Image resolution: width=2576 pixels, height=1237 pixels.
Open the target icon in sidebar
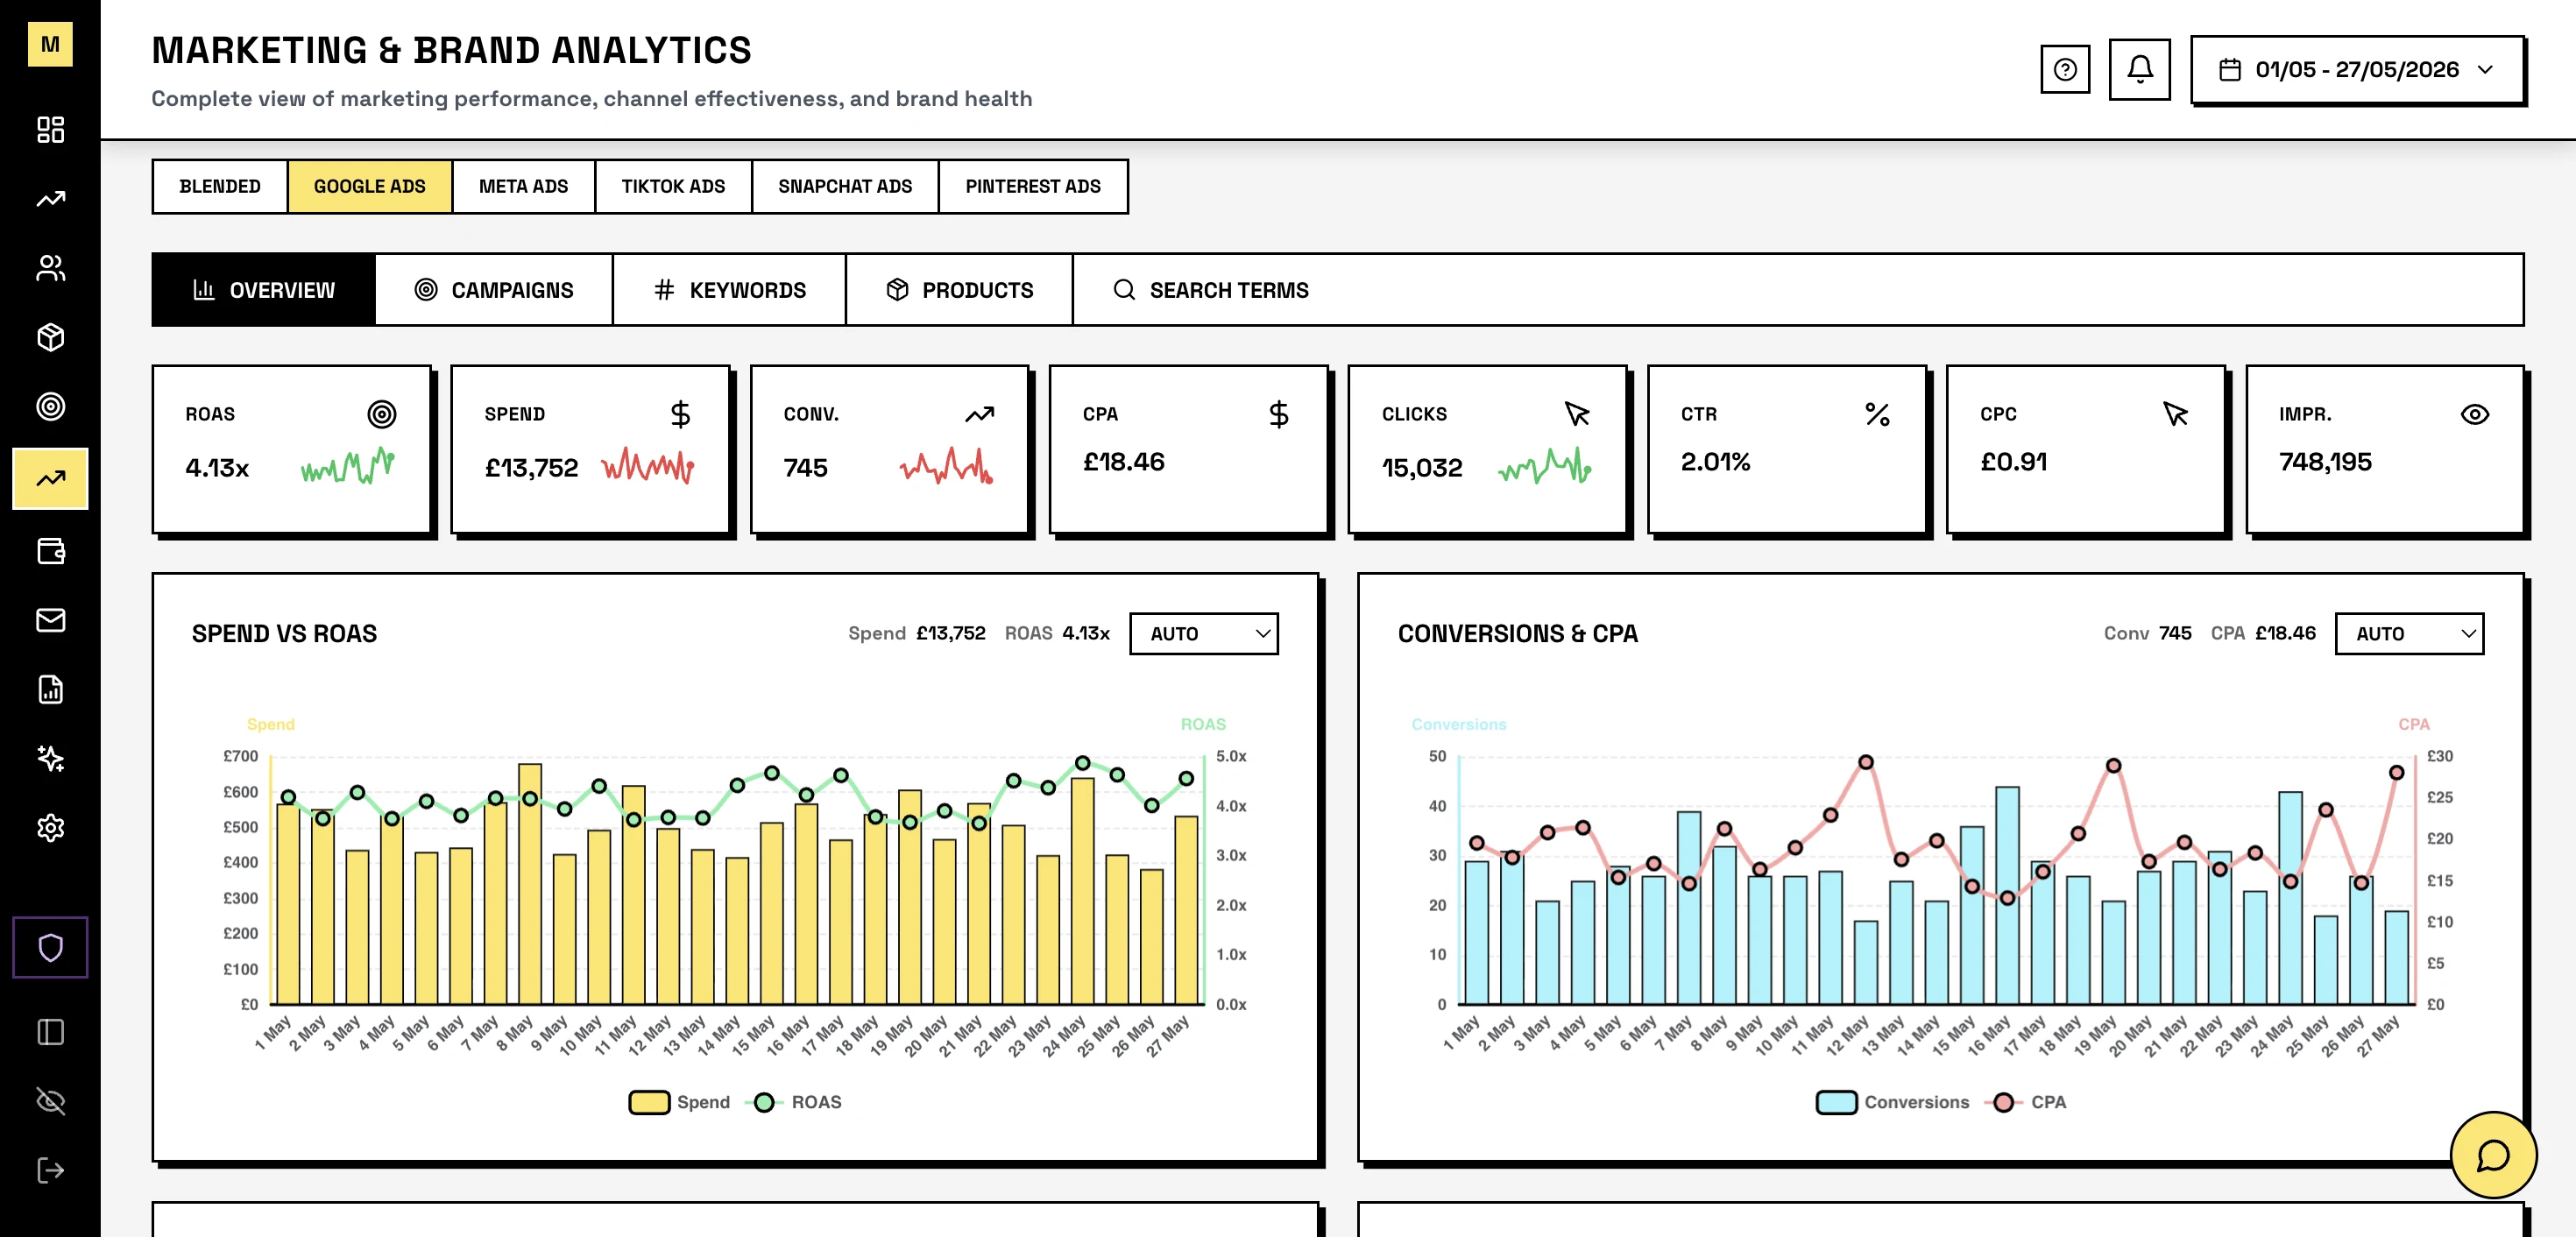(50, 406)
